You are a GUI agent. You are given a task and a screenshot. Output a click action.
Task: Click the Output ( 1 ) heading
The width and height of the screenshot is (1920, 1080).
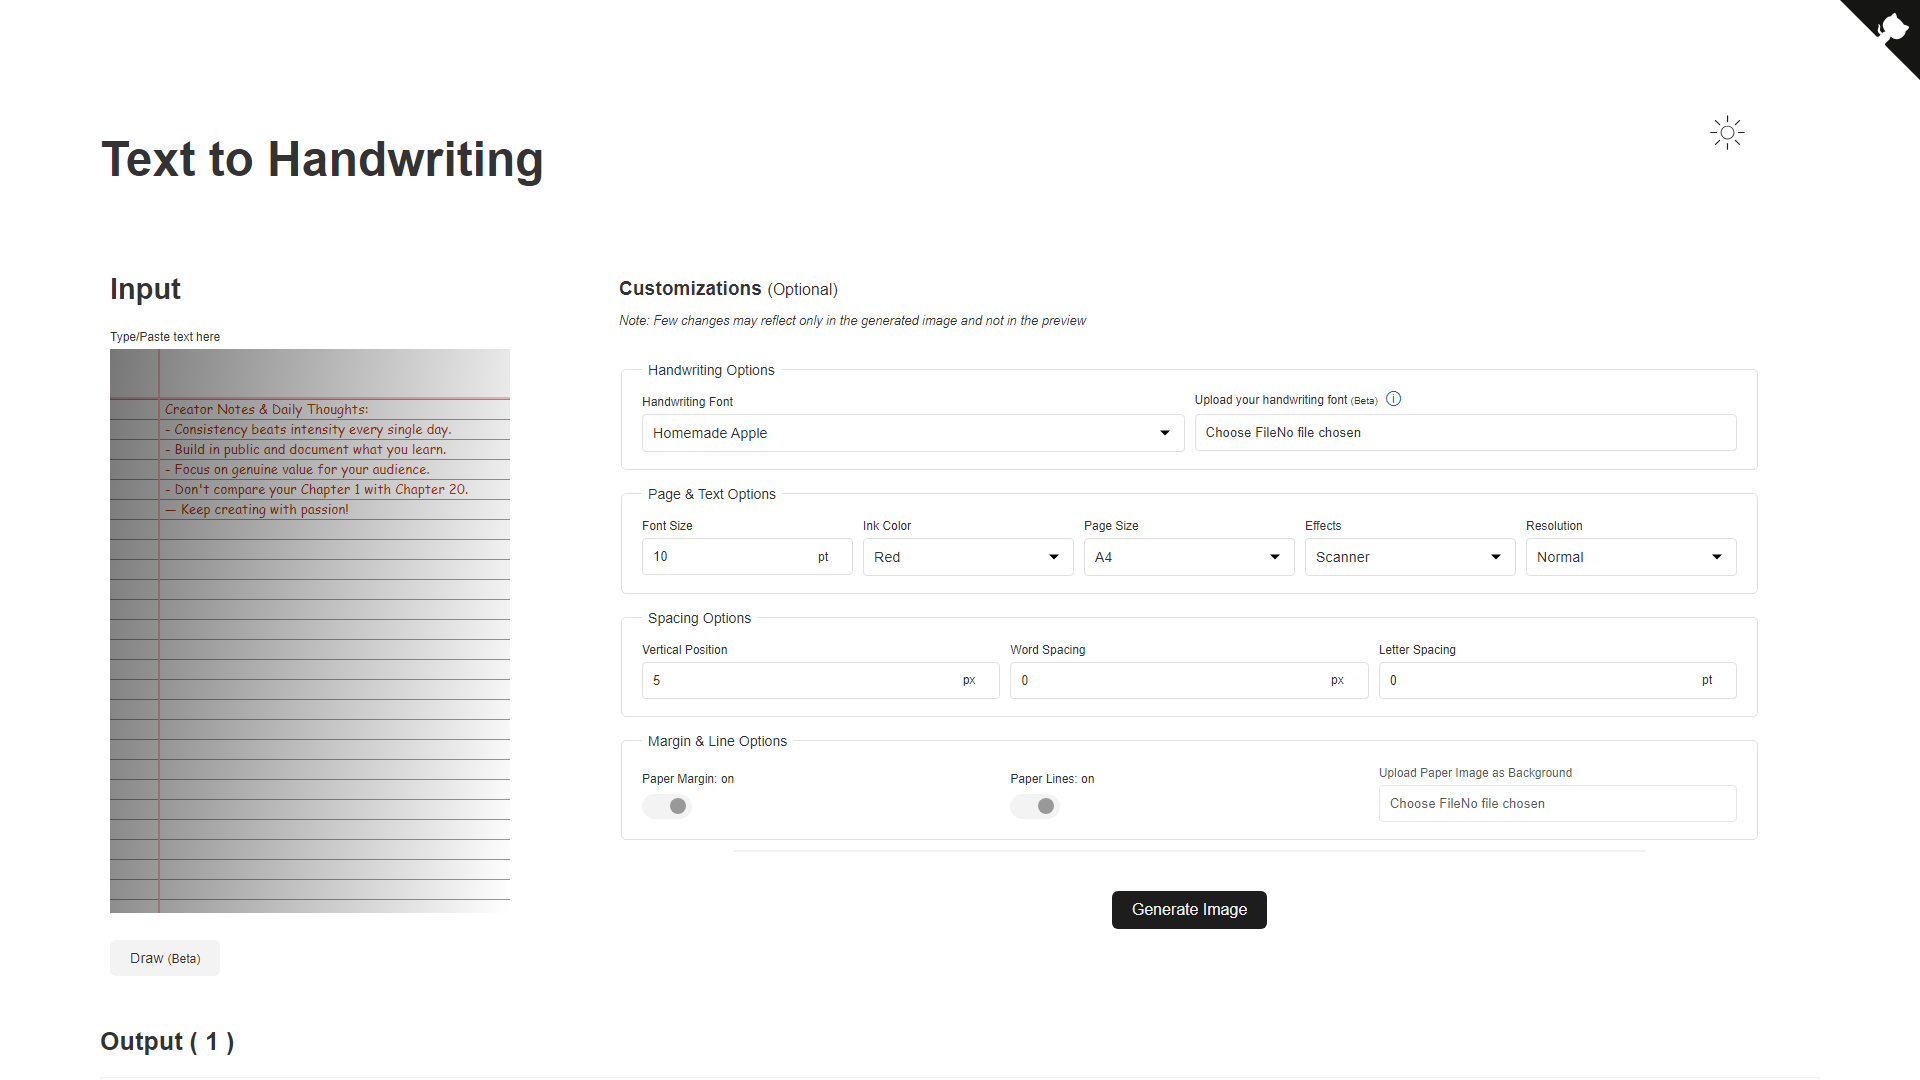(x=167, y=1042)
